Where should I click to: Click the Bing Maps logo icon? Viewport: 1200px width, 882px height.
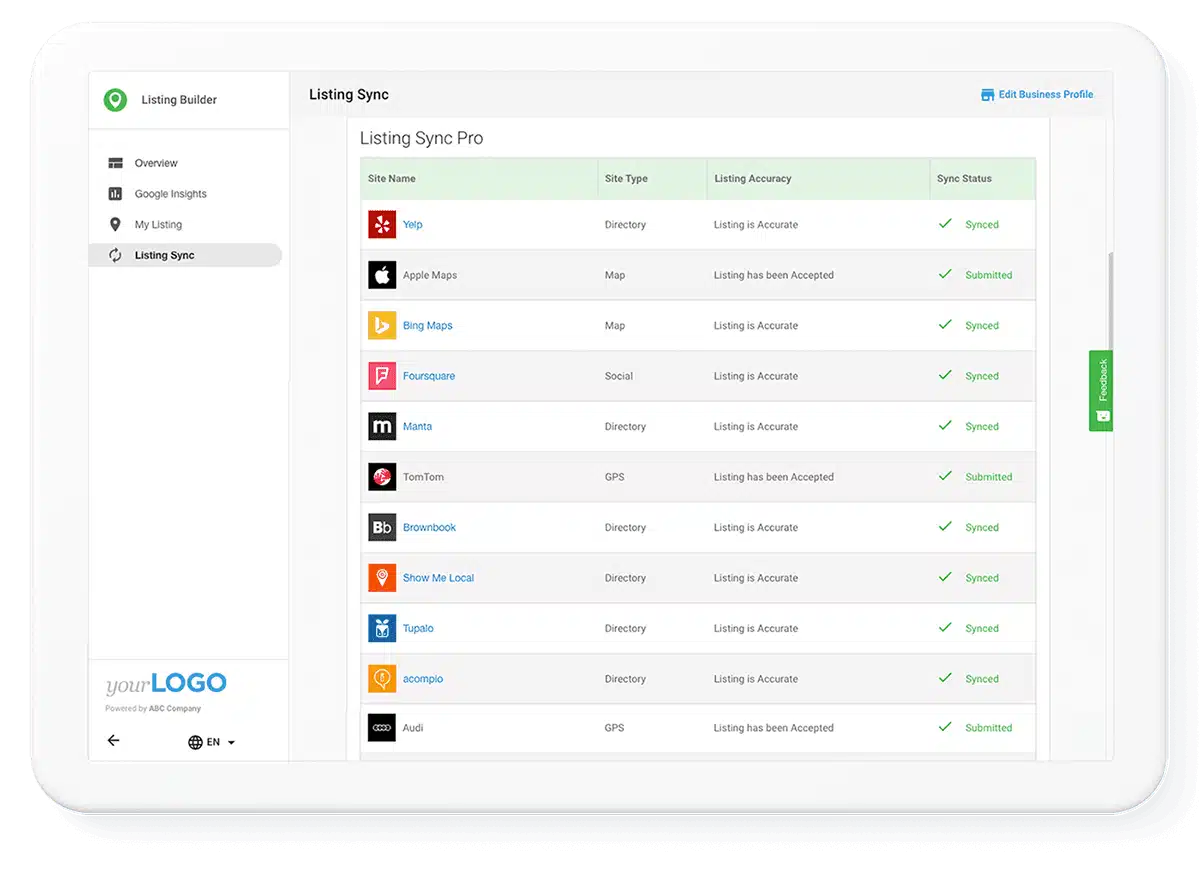(x=382, y=326)
